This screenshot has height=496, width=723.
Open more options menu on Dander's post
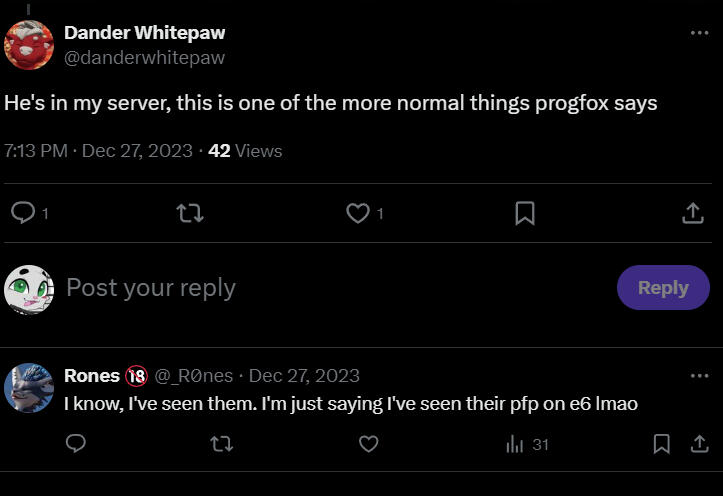[699, 33]
